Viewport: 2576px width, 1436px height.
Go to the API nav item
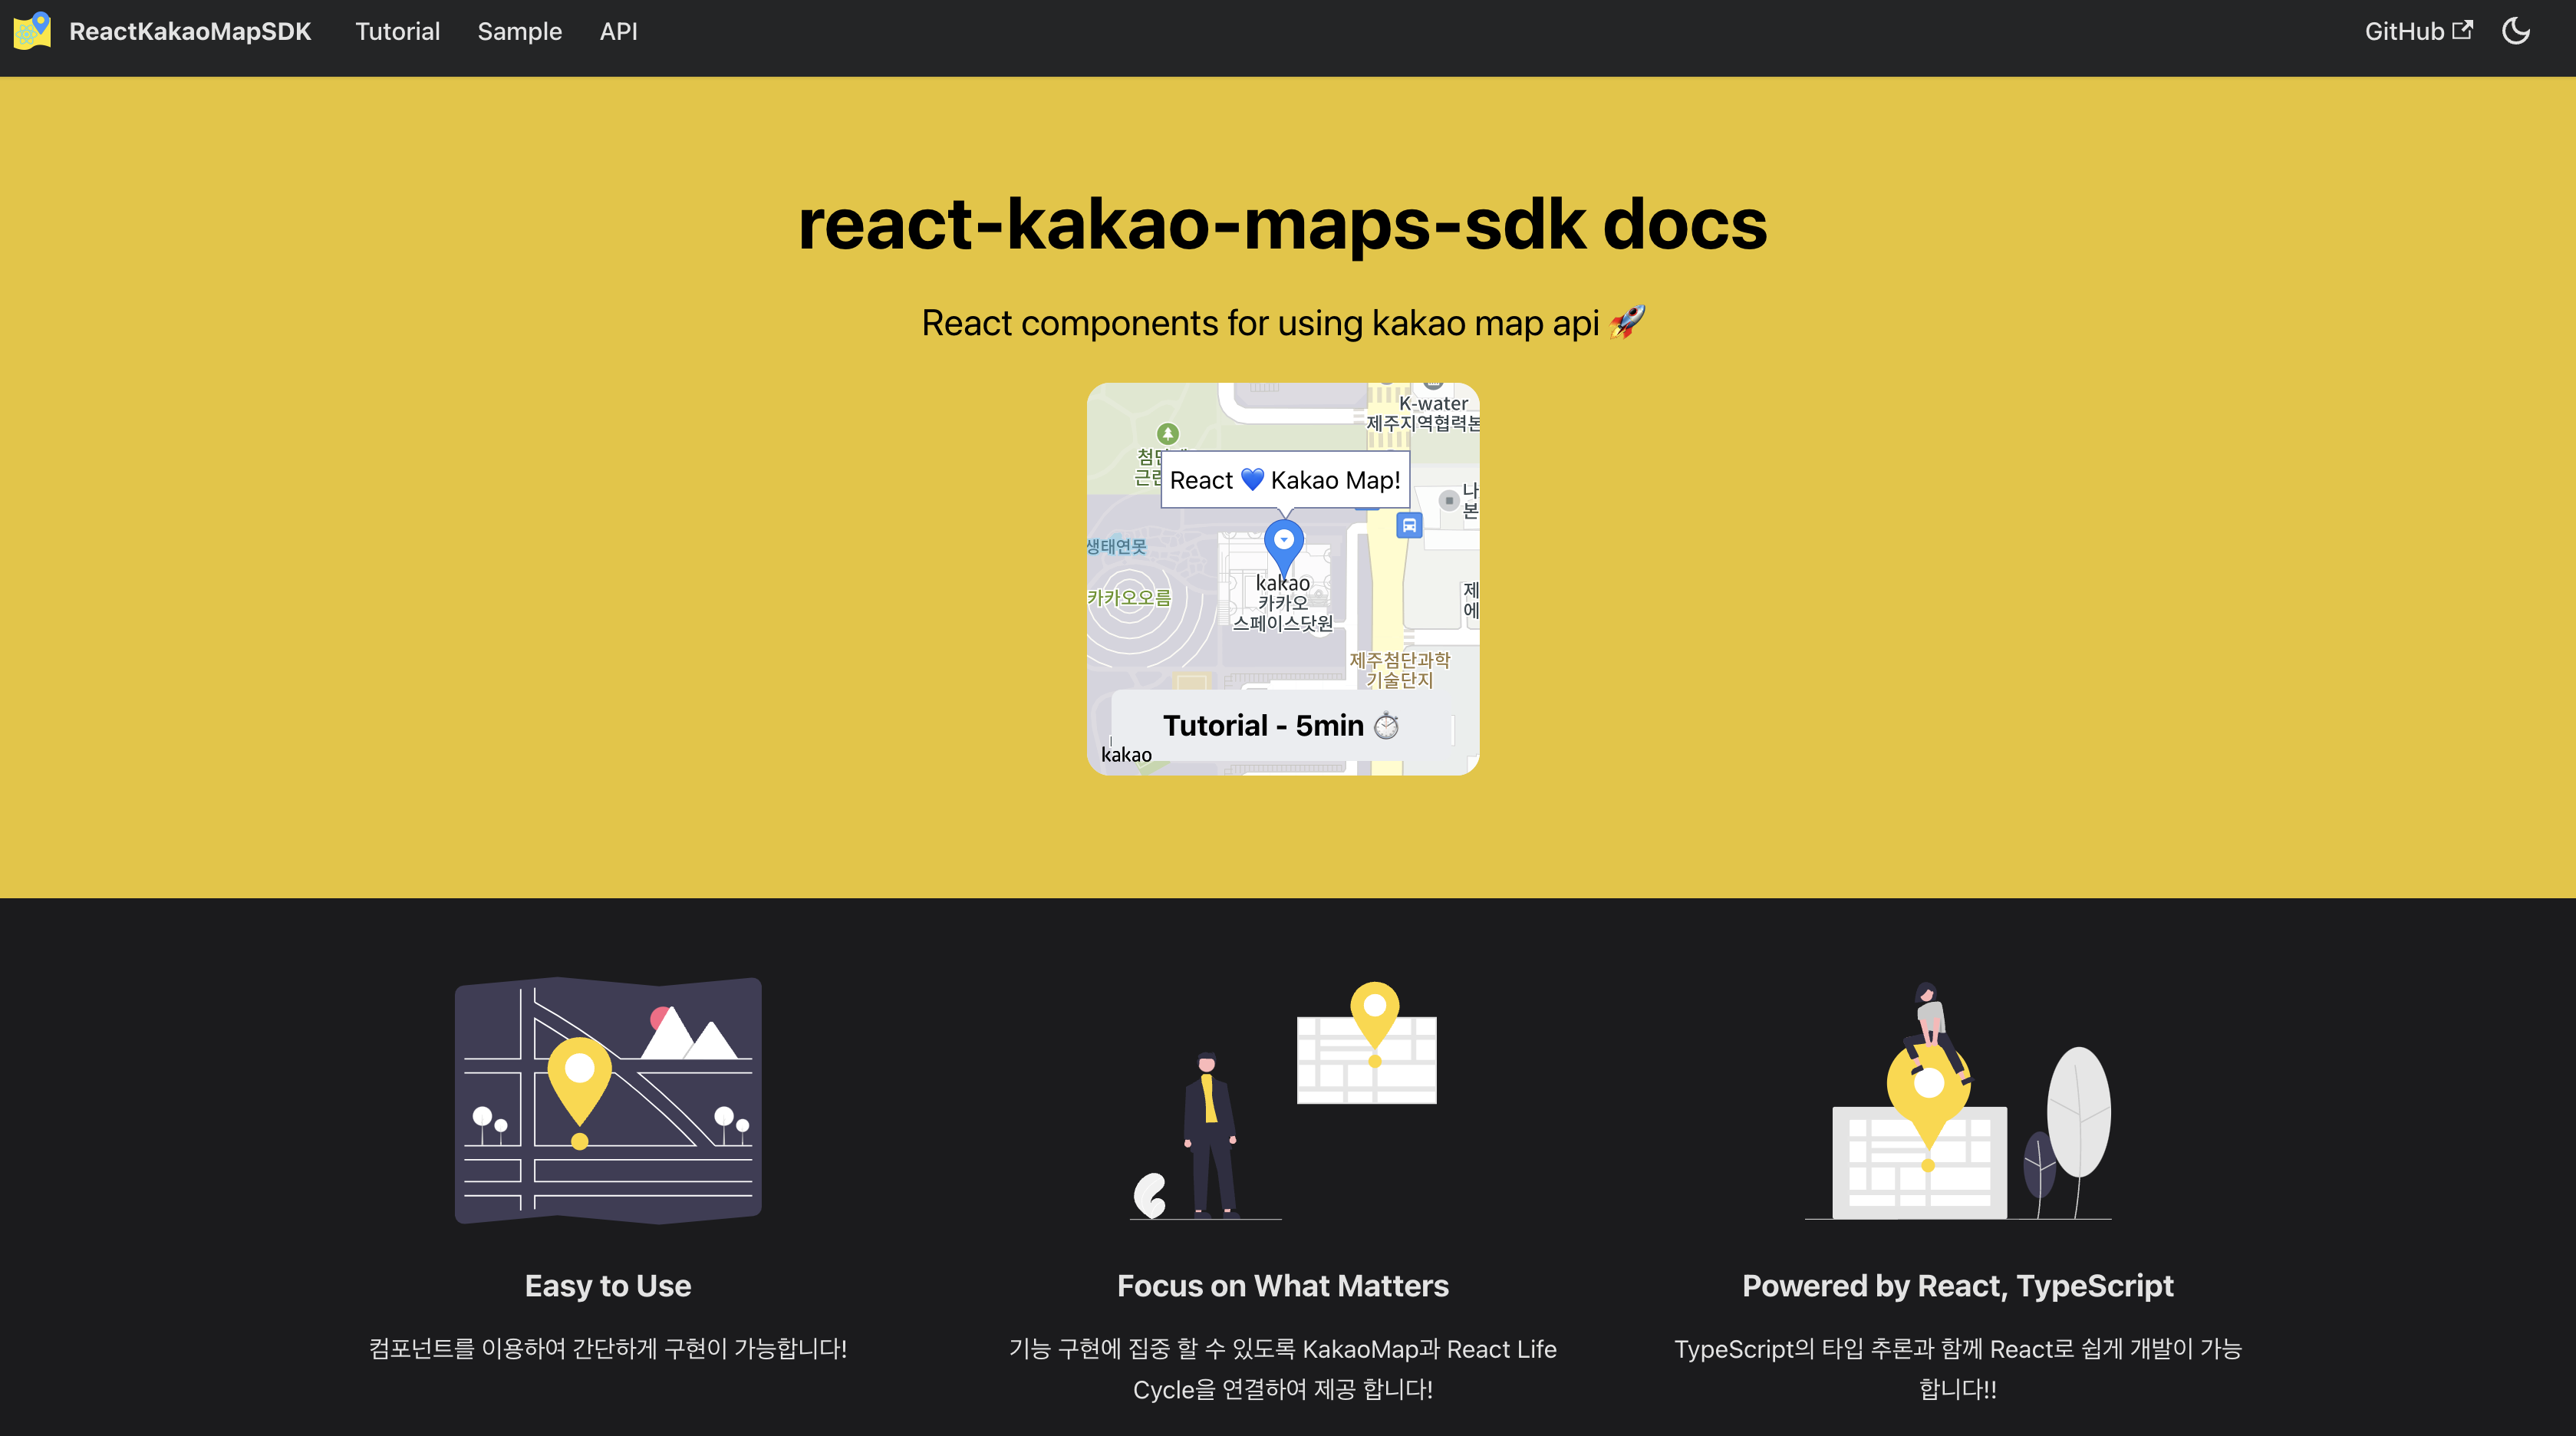618,31
